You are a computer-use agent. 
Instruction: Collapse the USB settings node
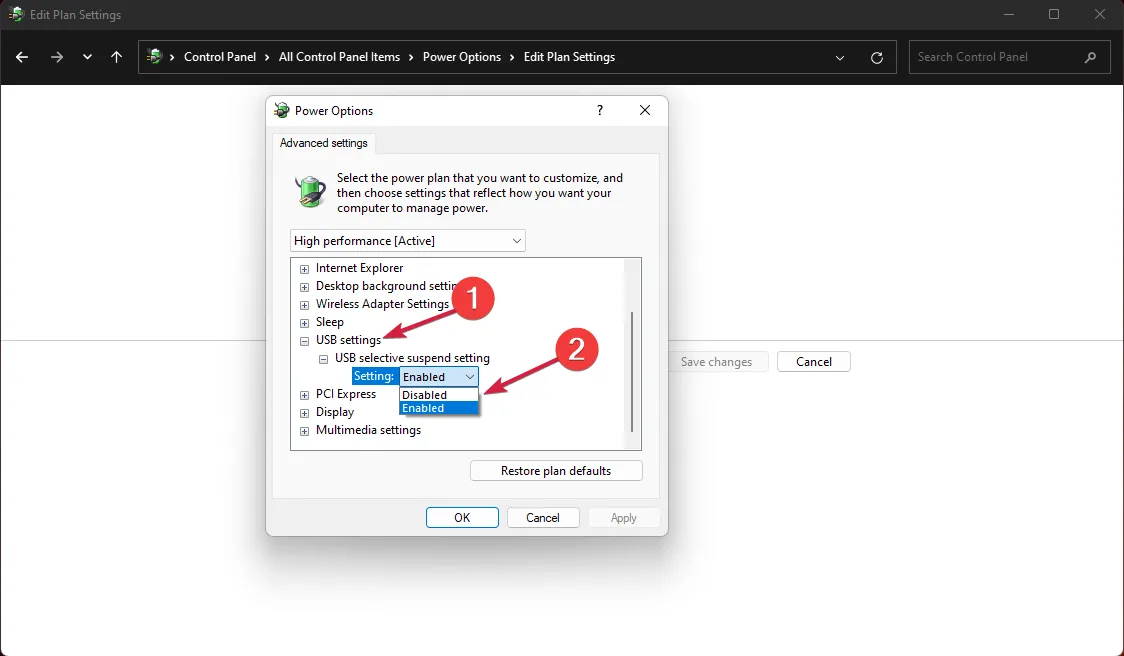click(305, 341)
